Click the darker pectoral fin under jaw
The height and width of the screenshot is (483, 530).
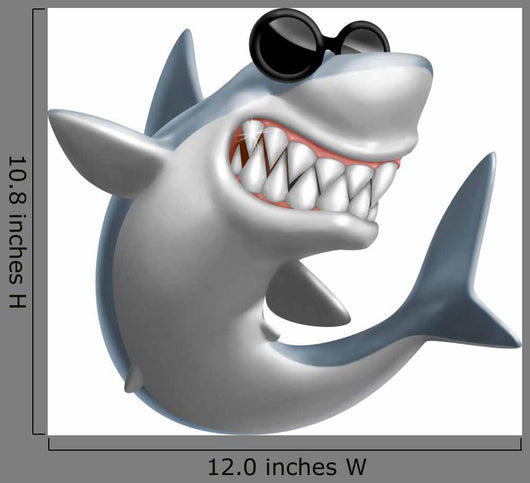(304, 294)
